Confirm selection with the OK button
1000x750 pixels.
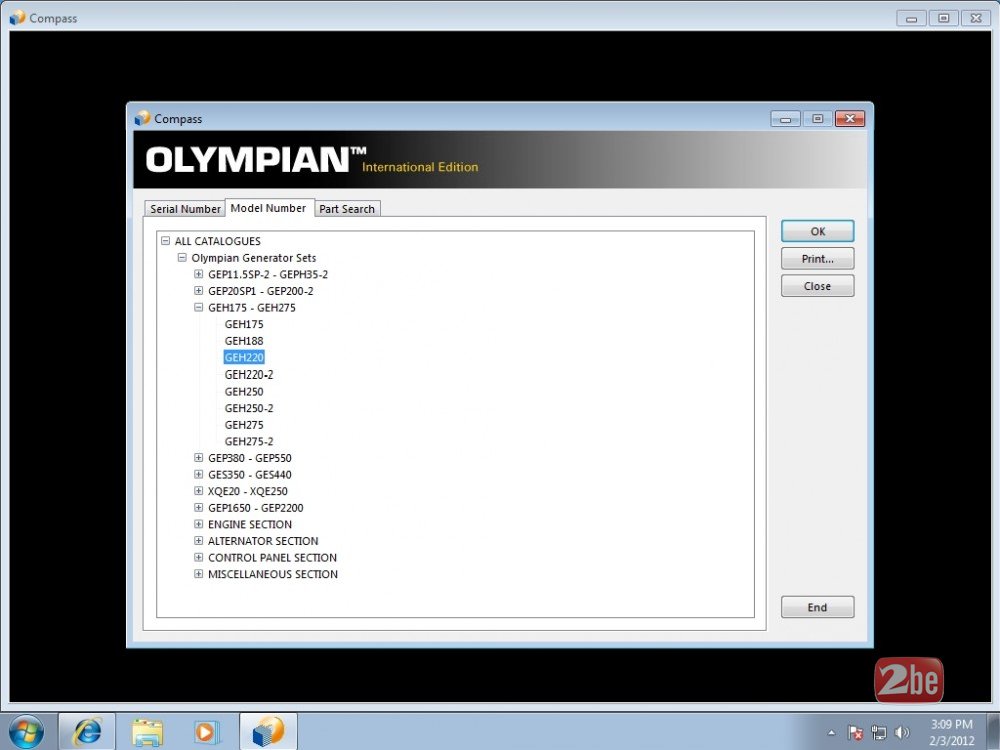(x=818, y=232)
